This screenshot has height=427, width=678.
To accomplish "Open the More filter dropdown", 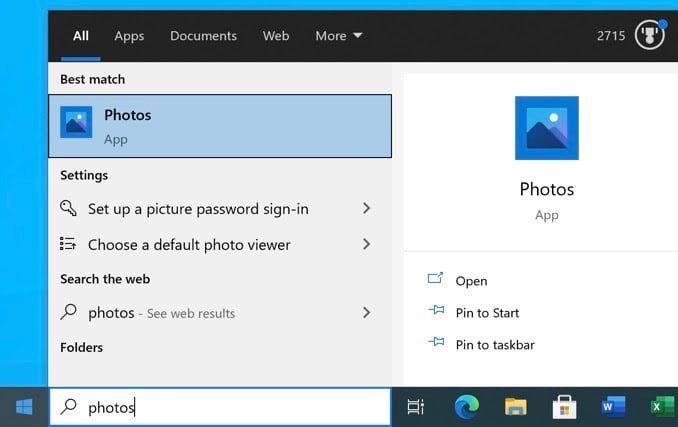I will [x=338, y=36].
